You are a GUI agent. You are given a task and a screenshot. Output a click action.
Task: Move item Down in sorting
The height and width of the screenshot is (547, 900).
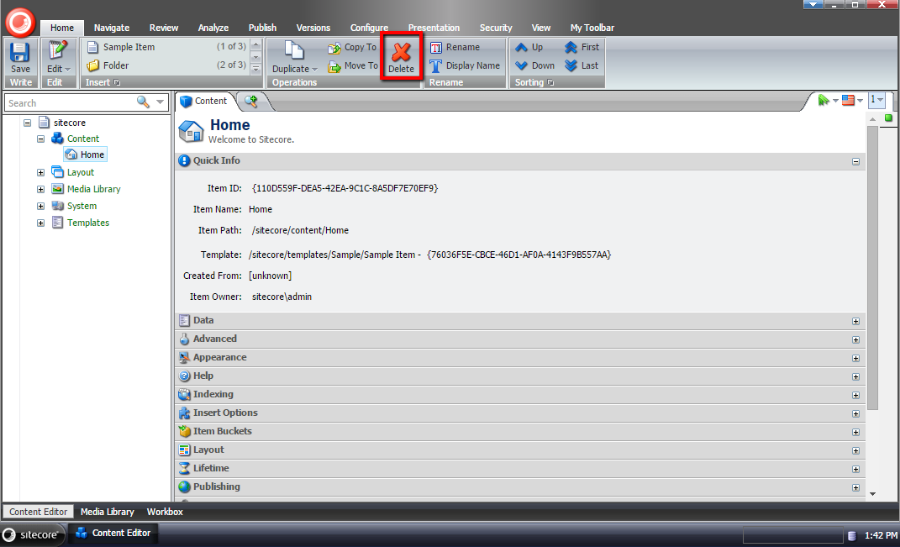(535, 66)
